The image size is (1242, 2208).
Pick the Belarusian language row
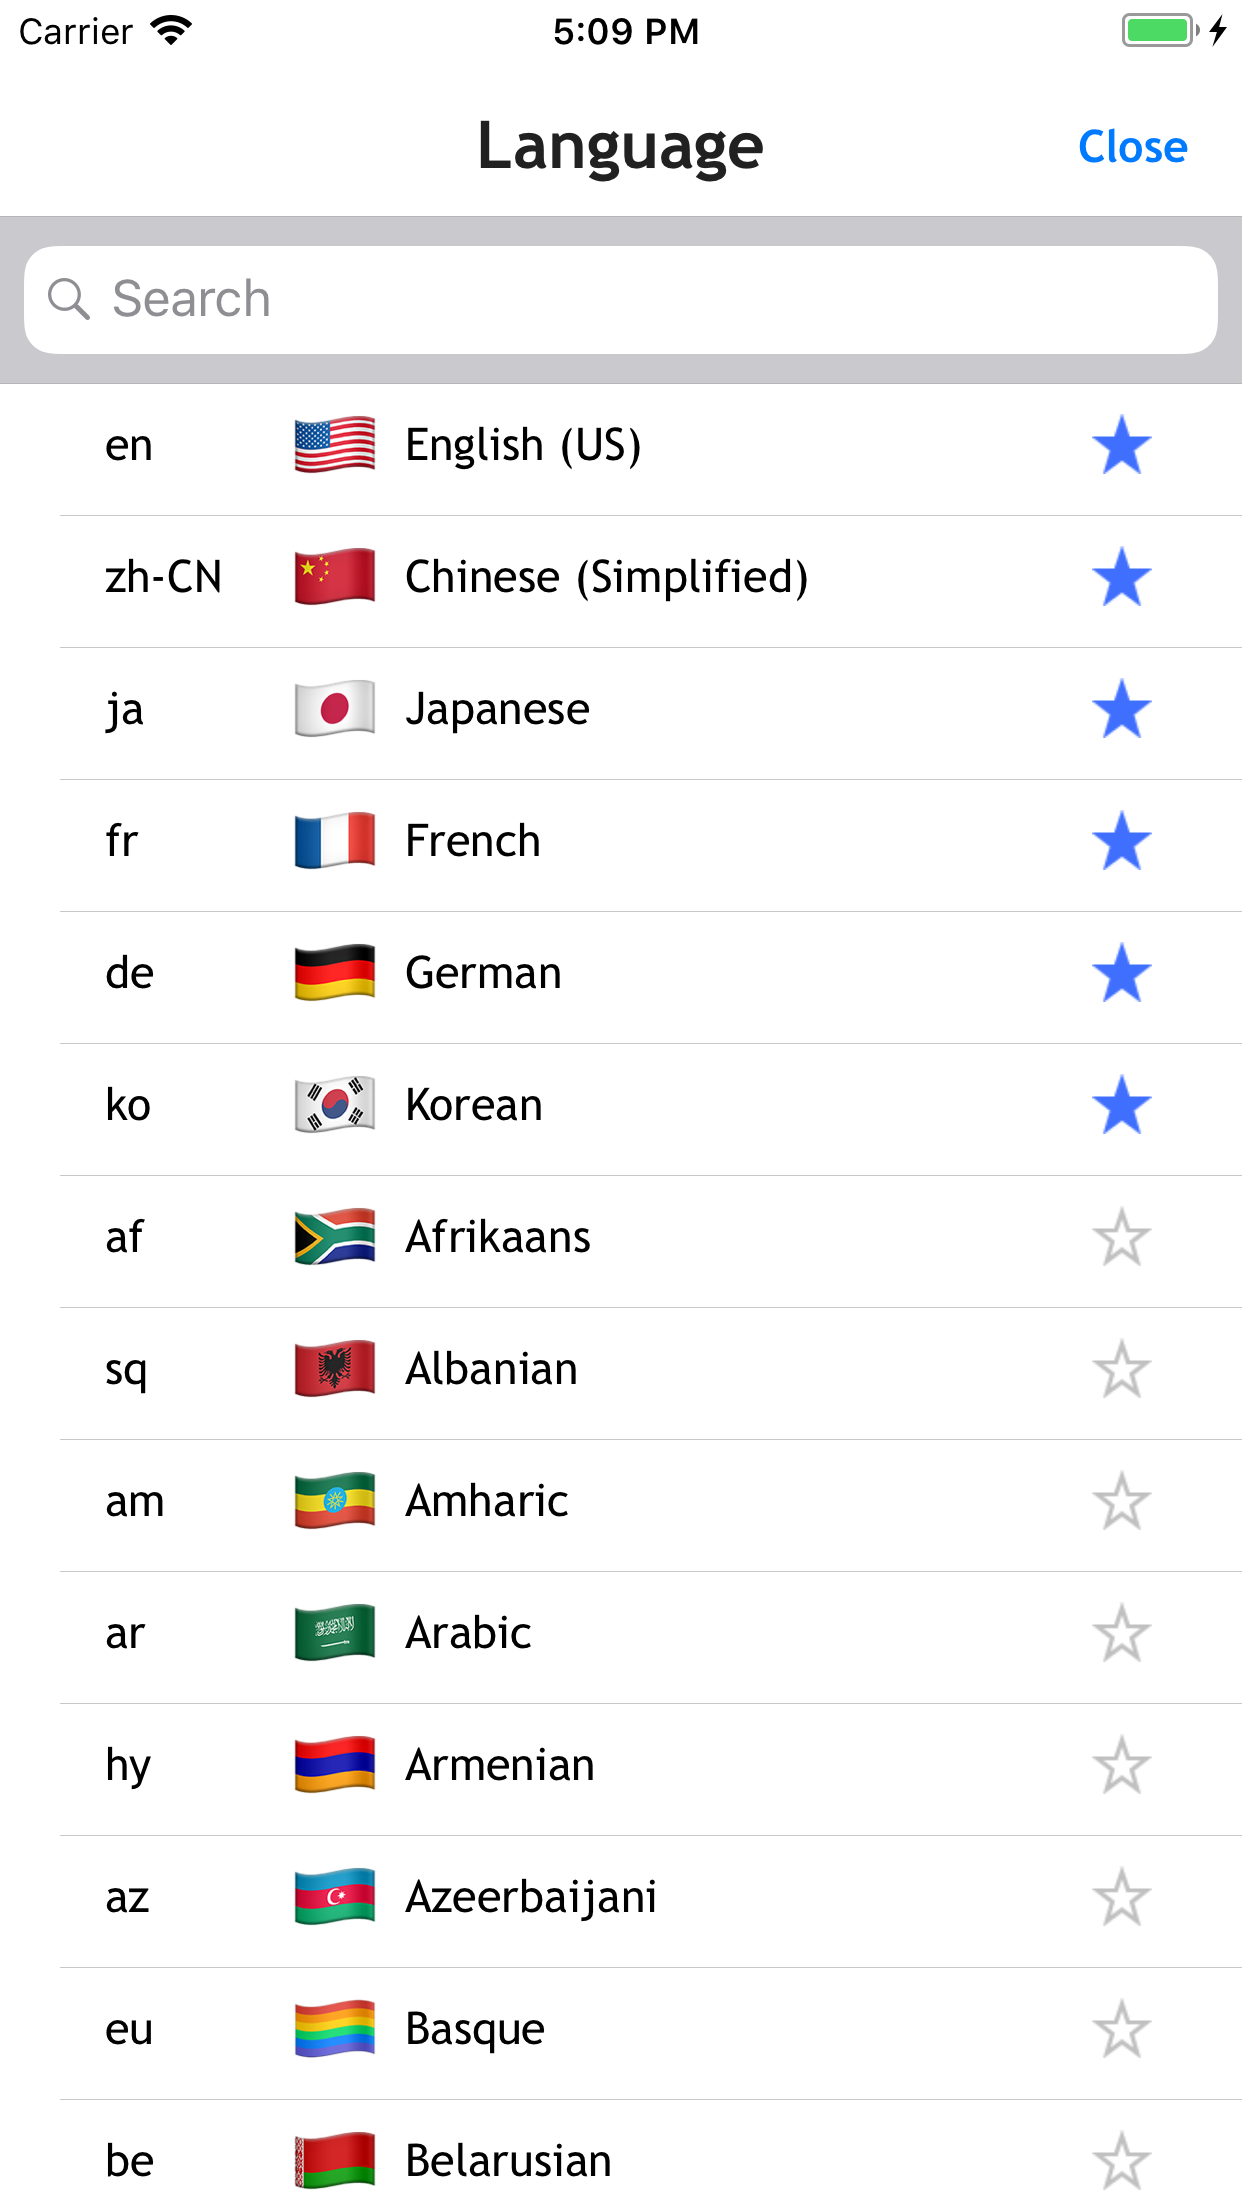[508, 2161]
